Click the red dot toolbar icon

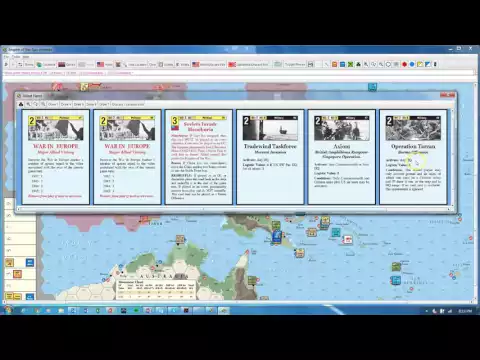click(404, 64)
